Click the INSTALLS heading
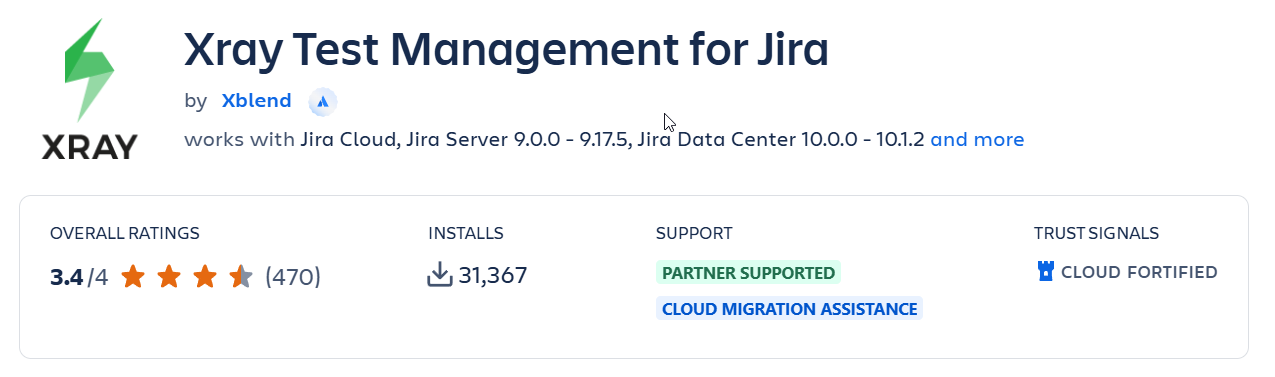1275x377 pixels. coord(466,233)
